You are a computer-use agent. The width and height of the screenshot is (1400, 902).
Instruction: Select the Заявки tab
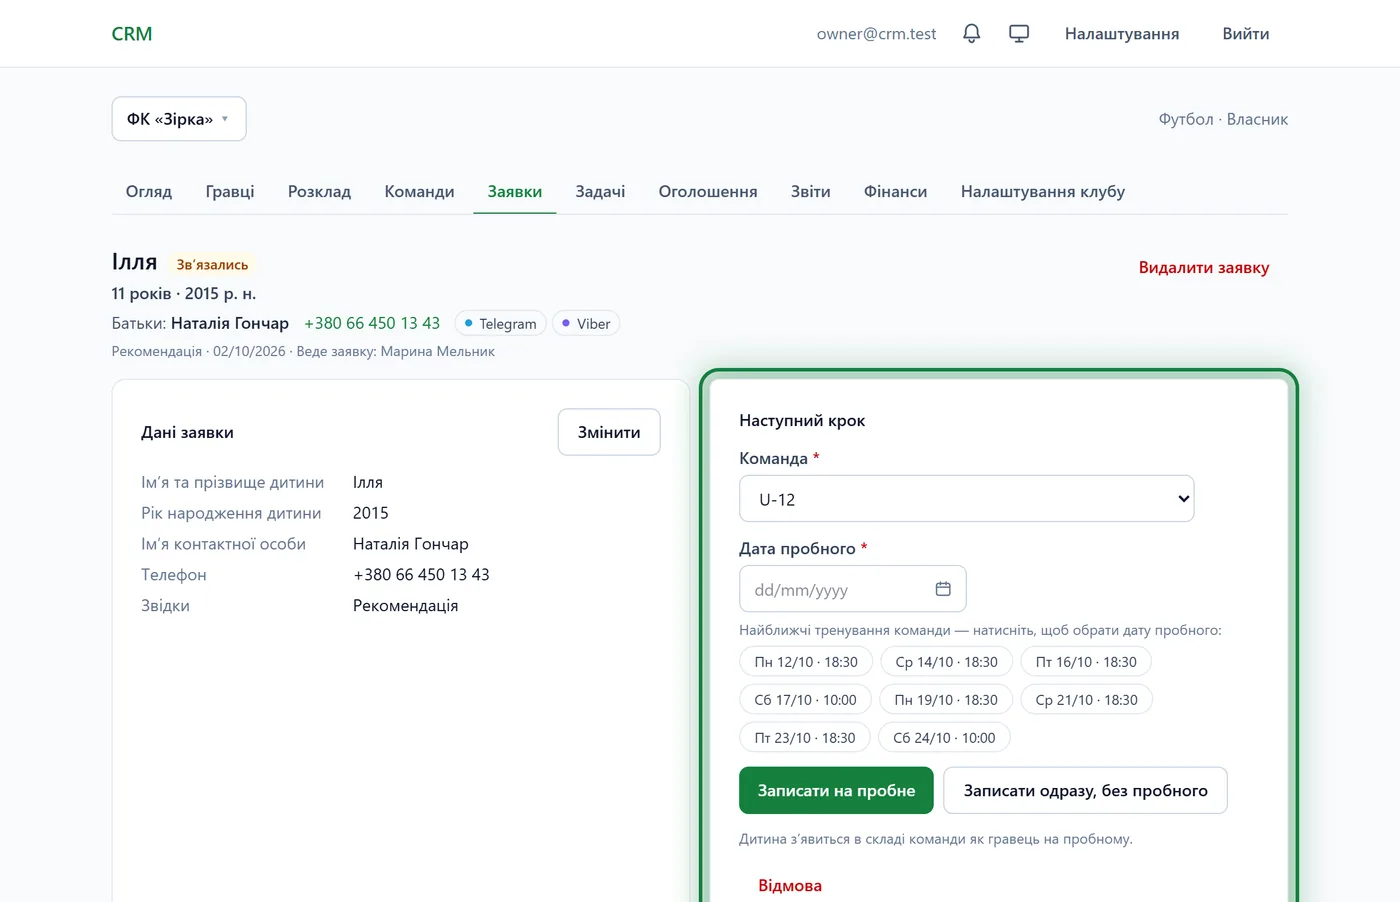pyautogui.click(x=515, y=191)
